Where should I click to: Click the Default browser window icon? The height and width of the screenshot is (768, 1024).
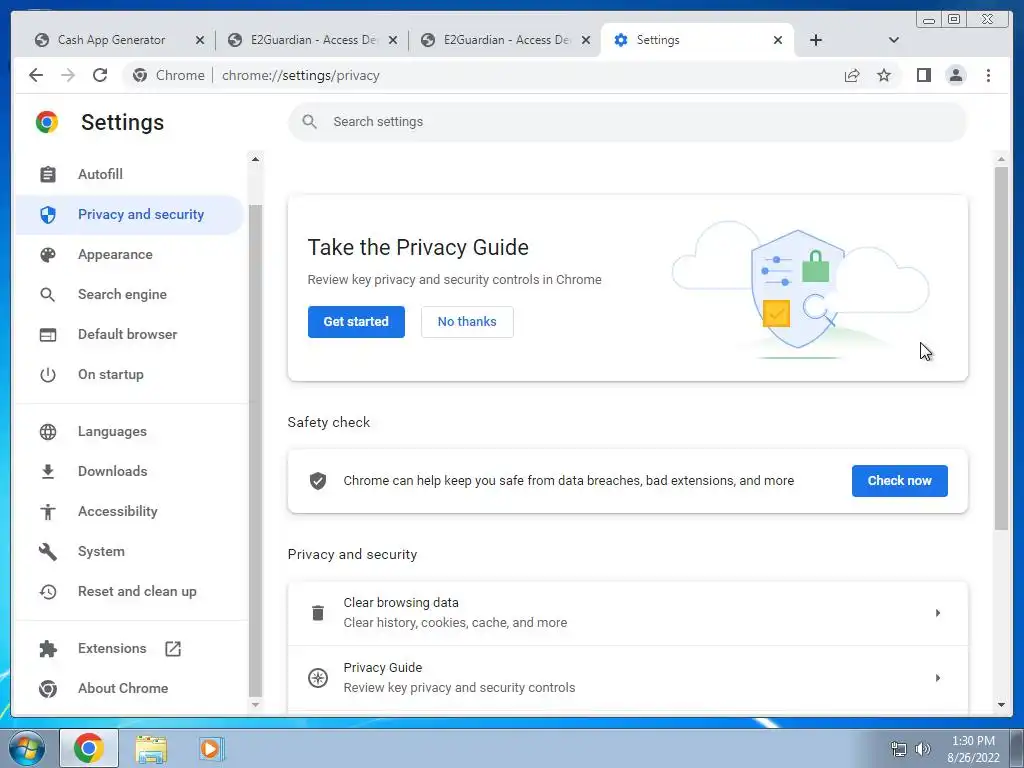point(48,334)
